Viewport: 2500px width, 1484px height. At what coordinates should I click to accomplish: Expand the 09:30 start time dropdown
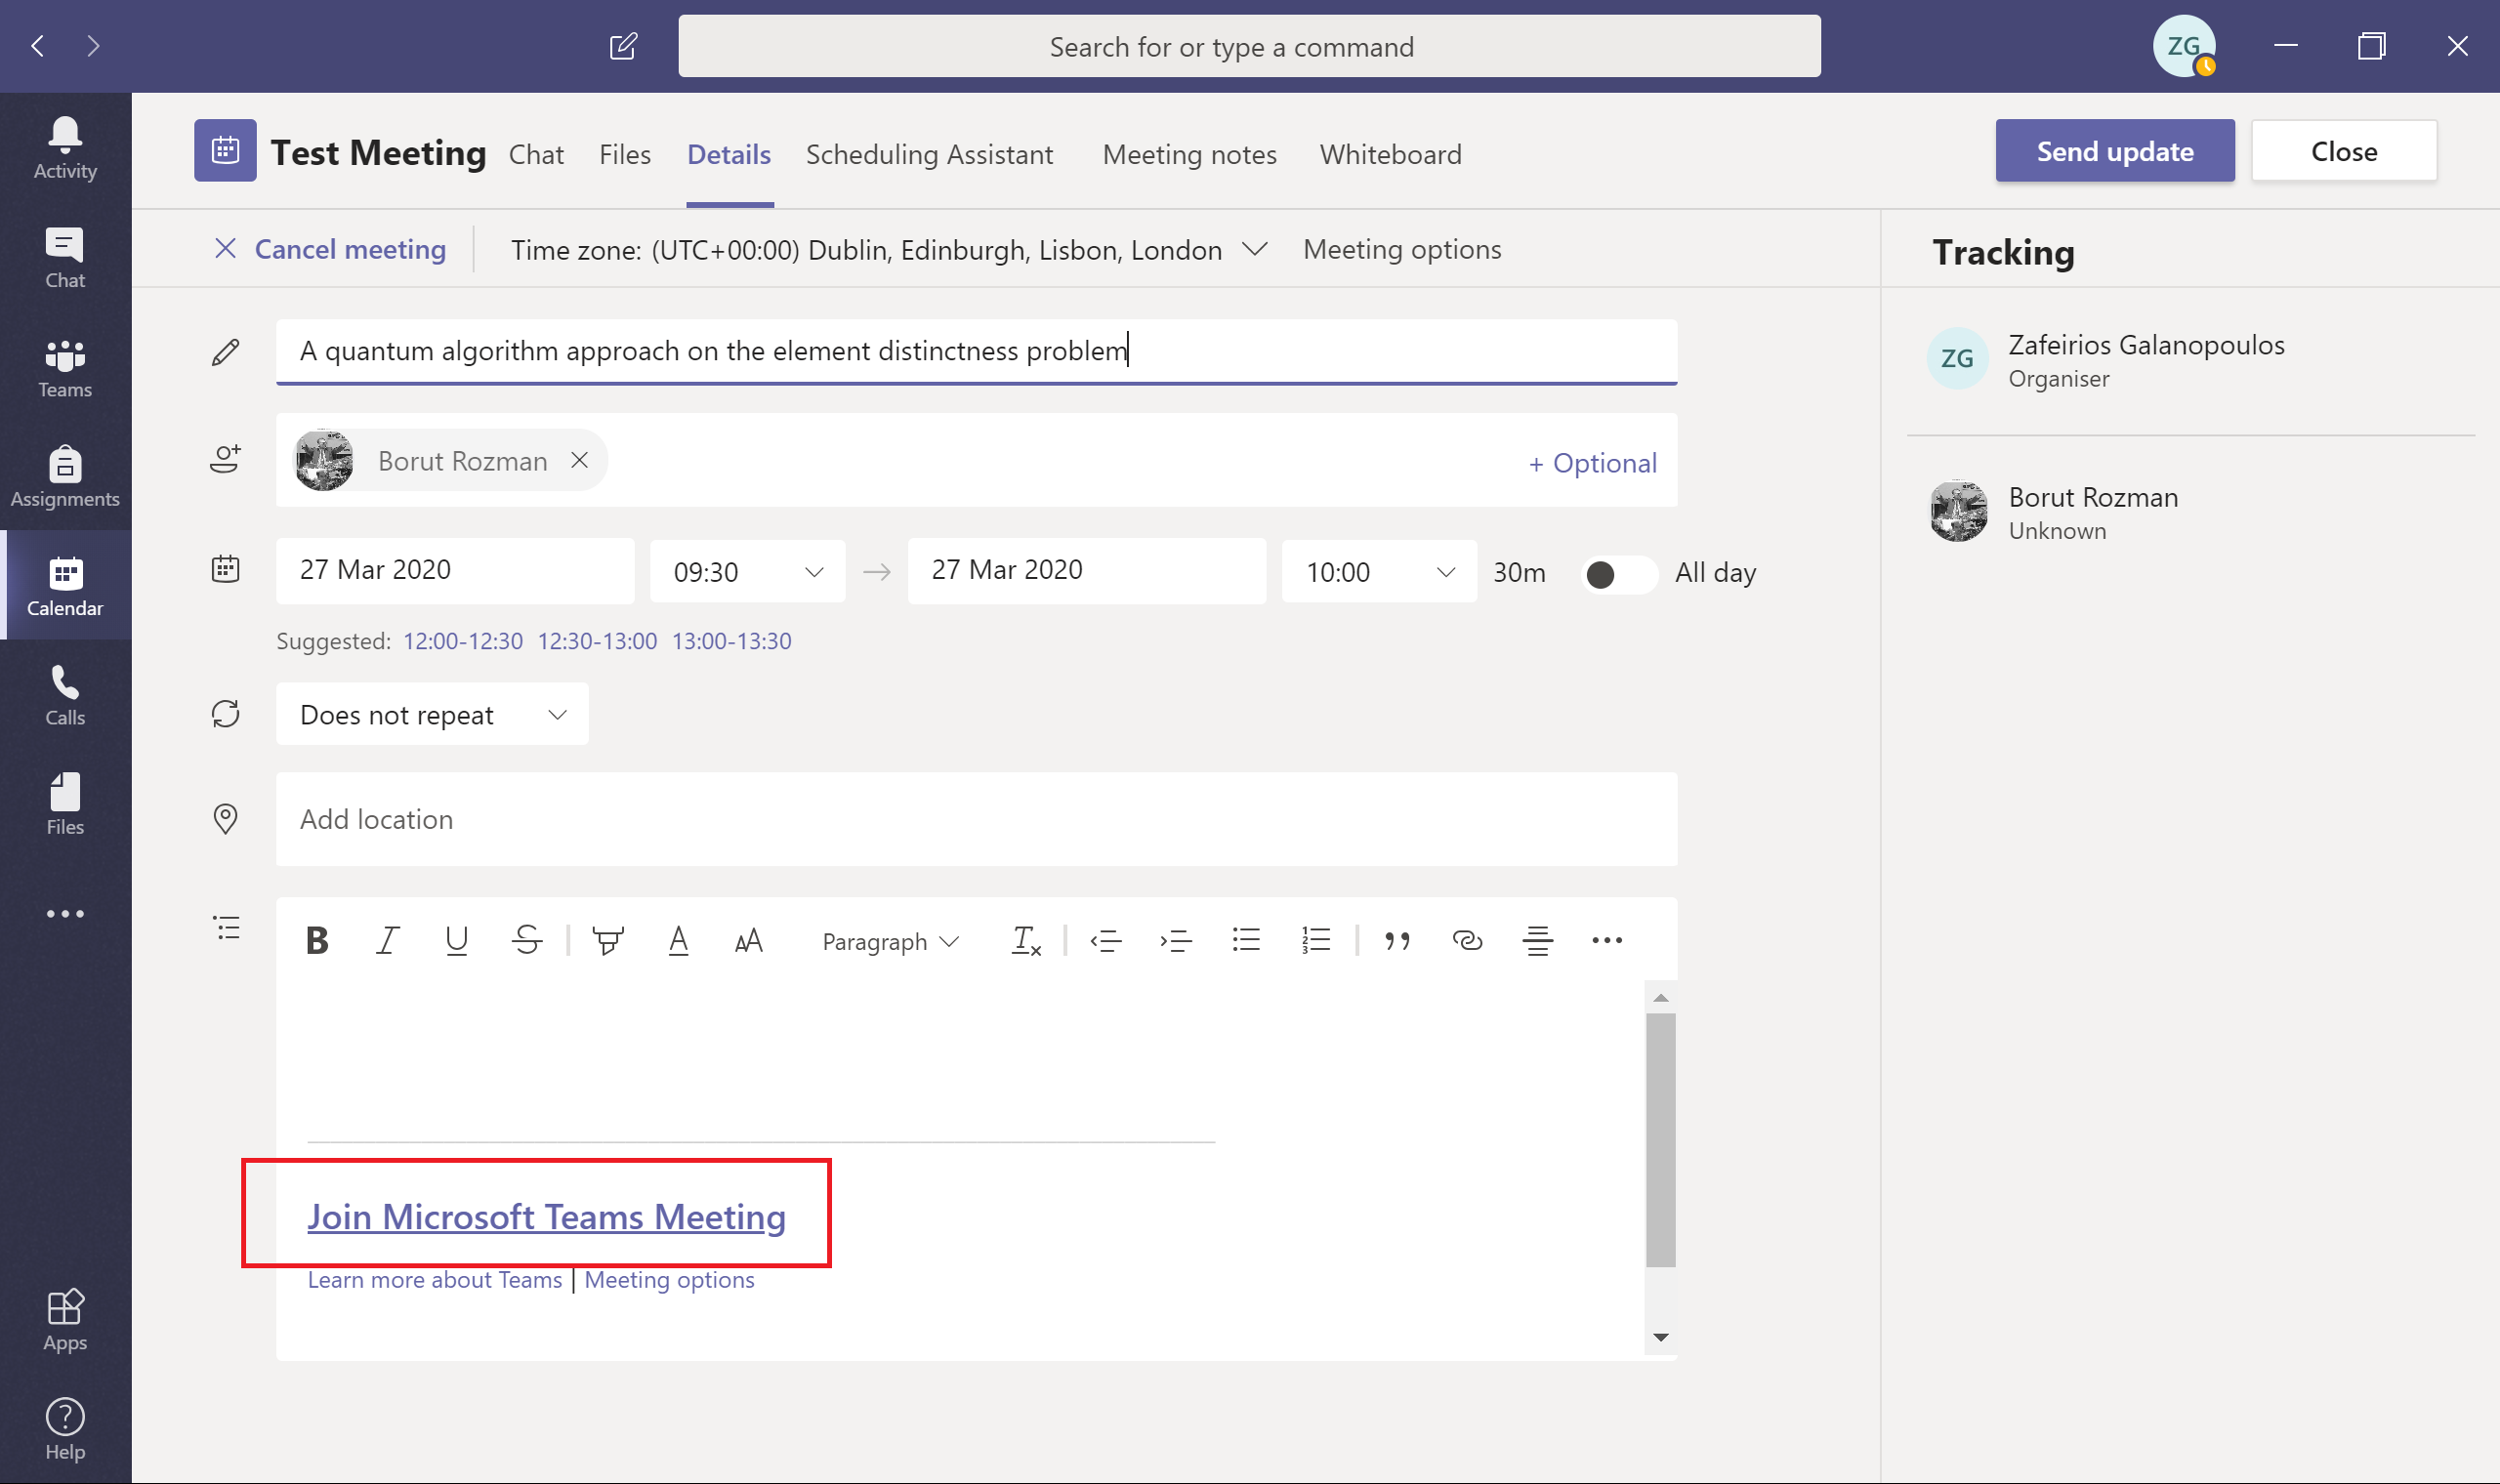pos(748,571)
